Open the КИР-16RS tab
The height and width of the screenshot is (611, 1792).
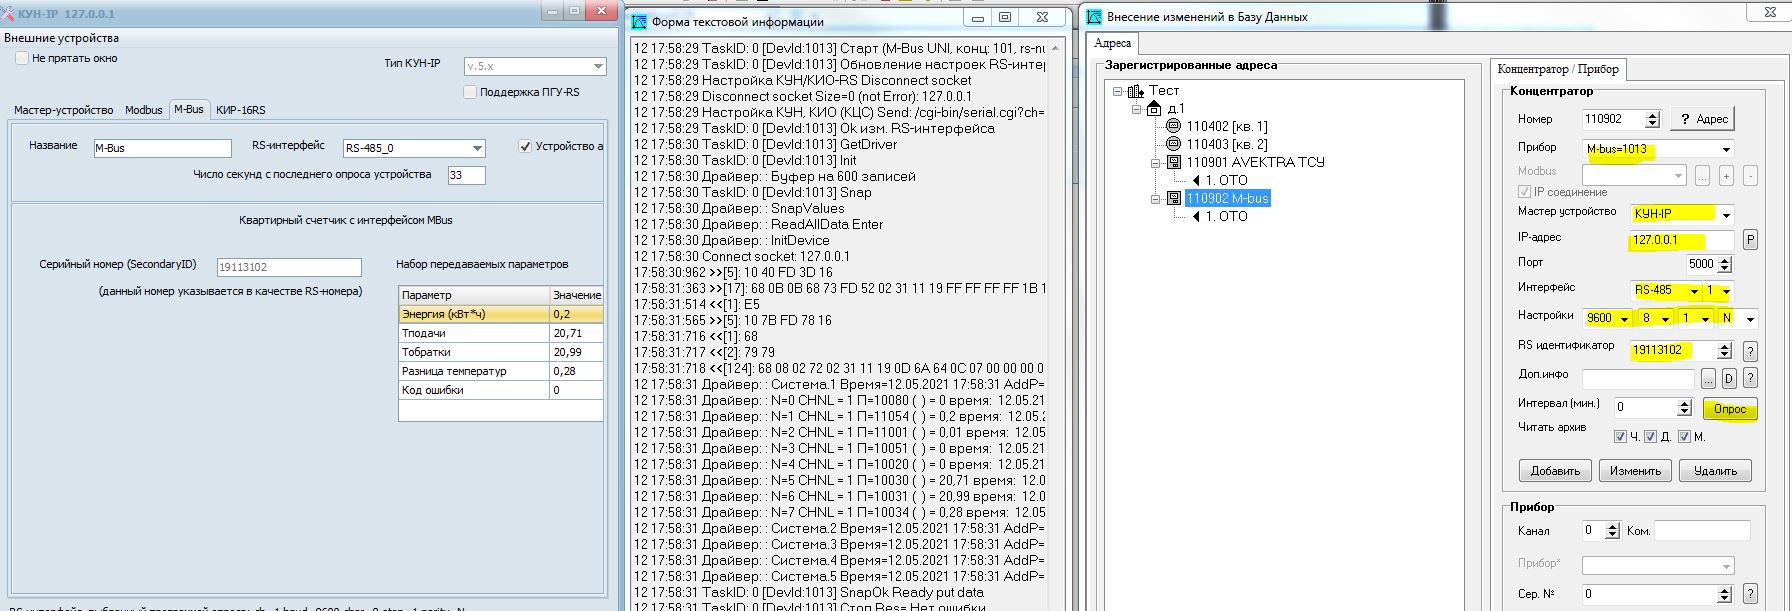[x=240, y=110]
